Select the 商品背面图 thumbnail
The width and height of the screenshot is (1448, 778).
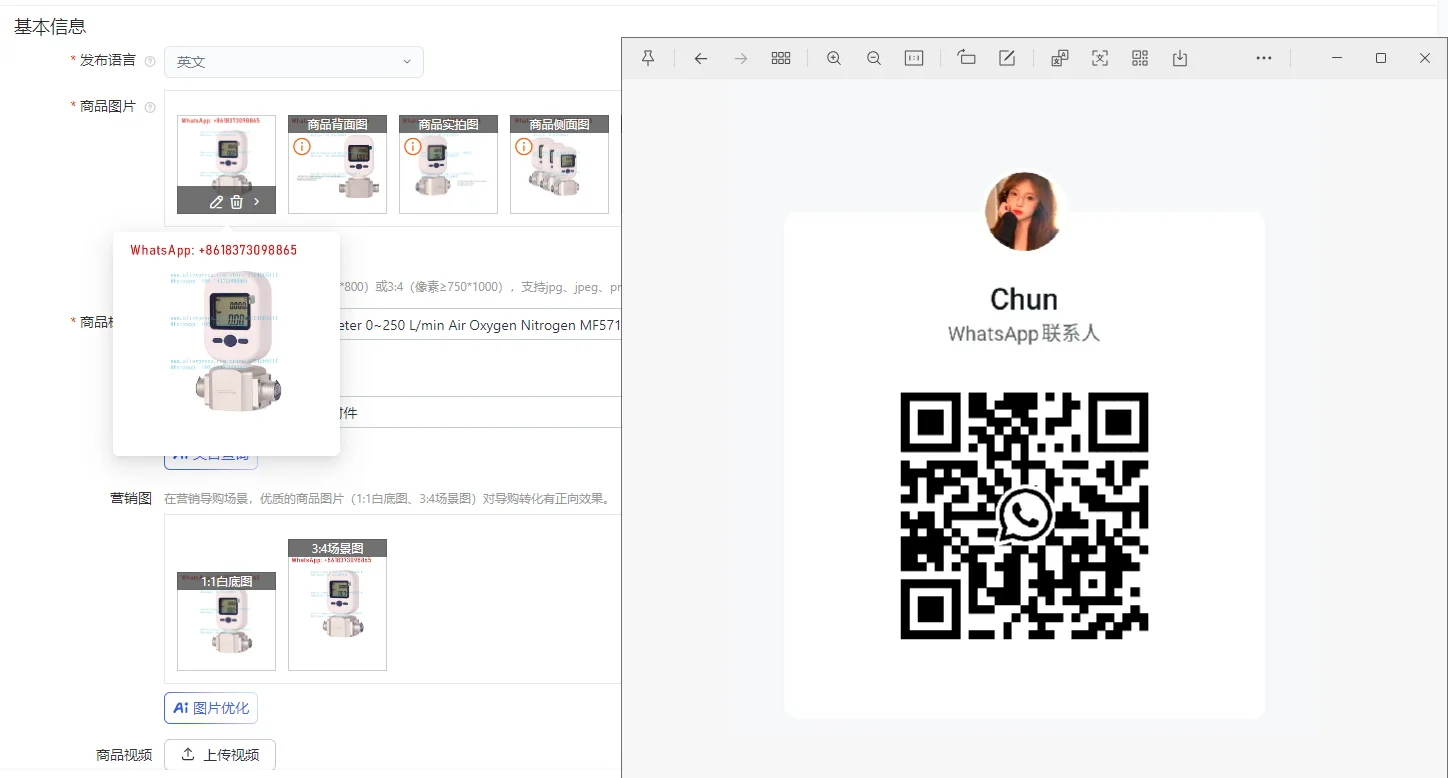(337, 164)
